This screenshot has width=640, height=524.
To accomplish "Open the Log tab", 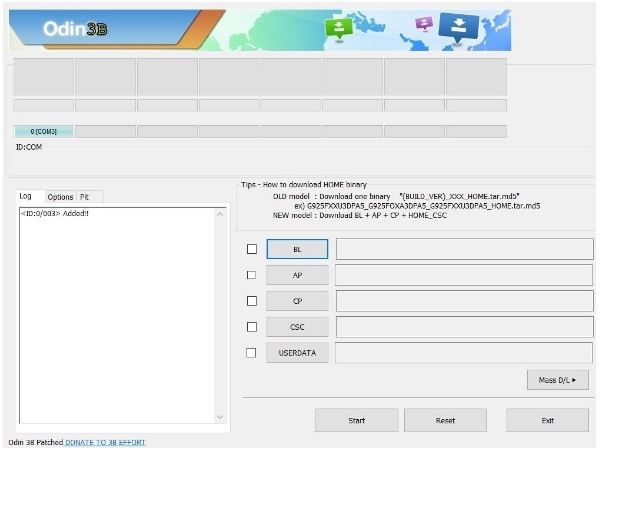I will (x=25, y=196).
